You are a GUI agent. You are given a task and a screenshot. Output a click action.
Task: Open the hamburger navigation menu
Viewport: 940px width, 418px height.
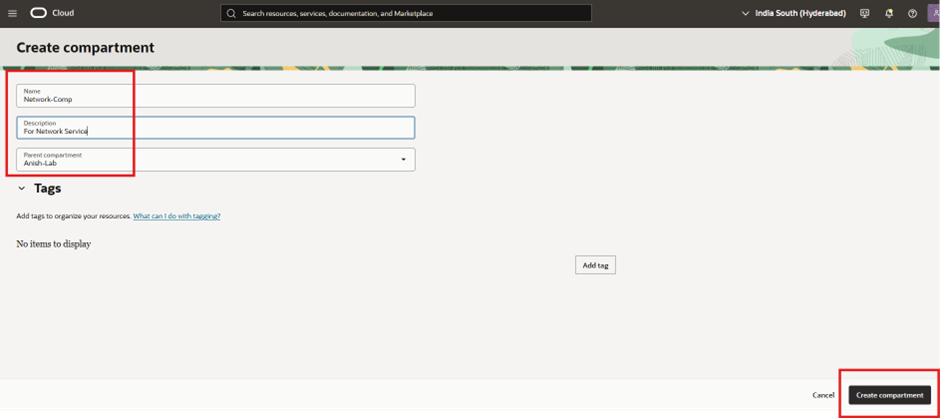coord(12,14)
